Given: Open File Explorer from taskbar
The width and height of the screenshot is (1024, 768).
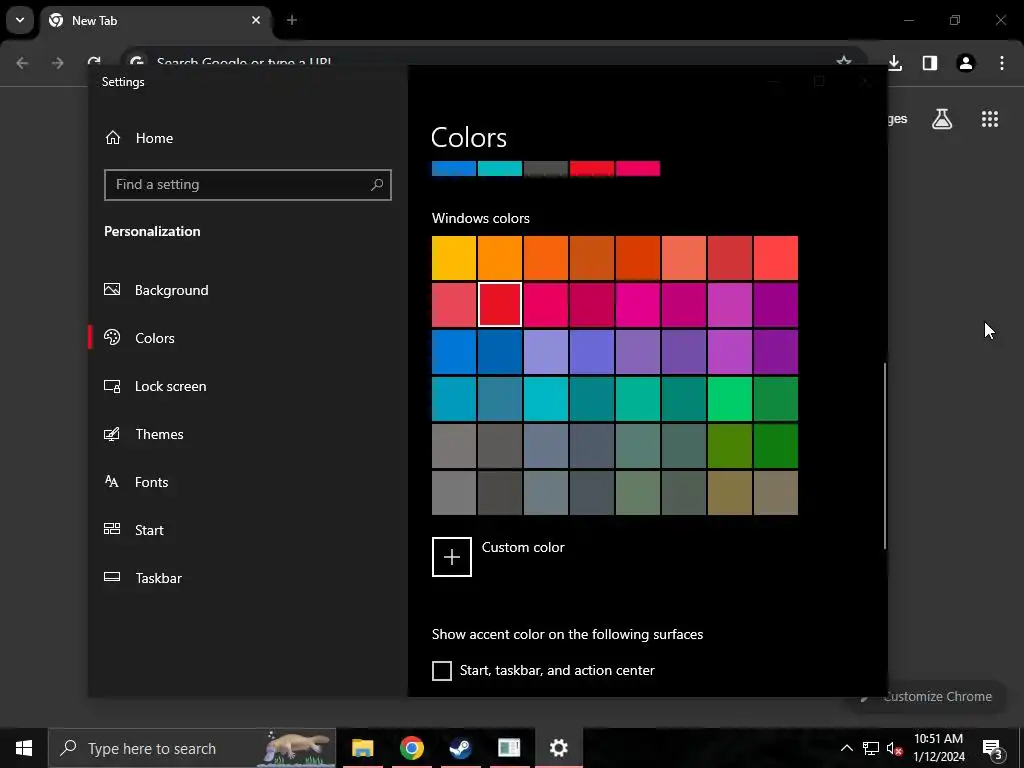Looking at the screenshot, I should pyautogui.click(x=362, y=748).
